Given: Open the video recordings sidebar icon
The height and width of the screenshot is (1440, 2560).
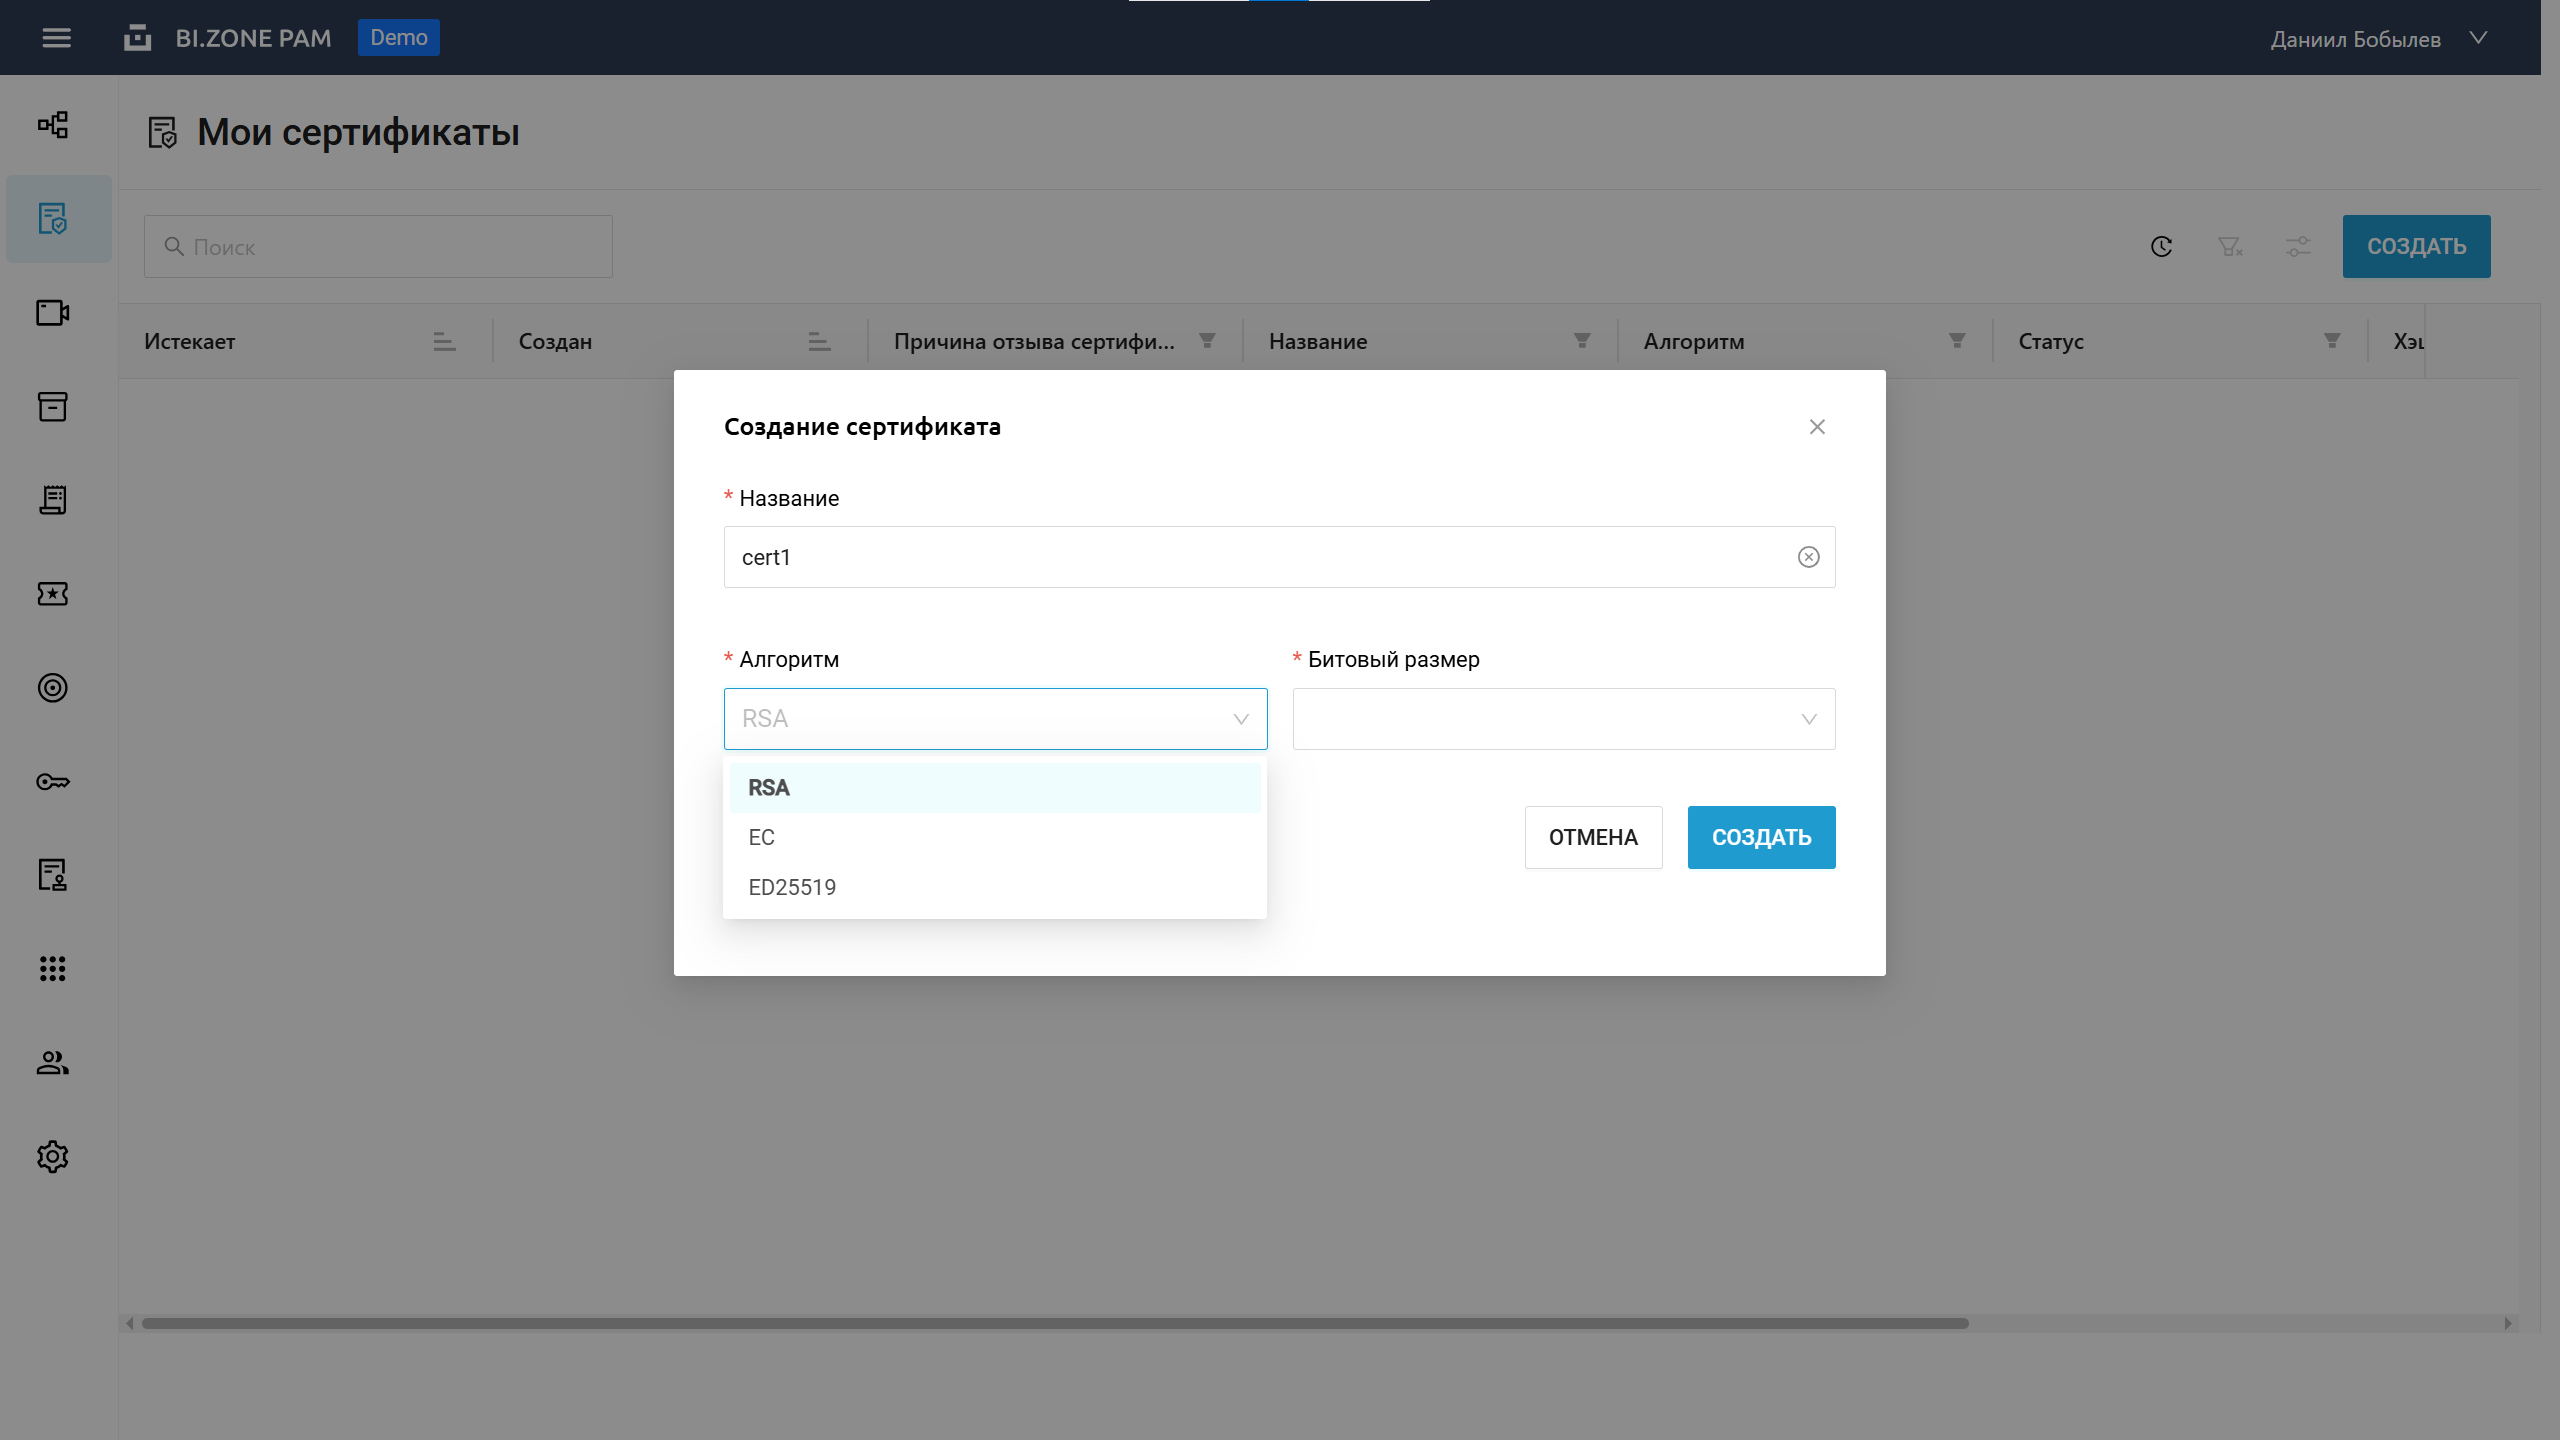Looking at the screenshot, I should point(53,313).
